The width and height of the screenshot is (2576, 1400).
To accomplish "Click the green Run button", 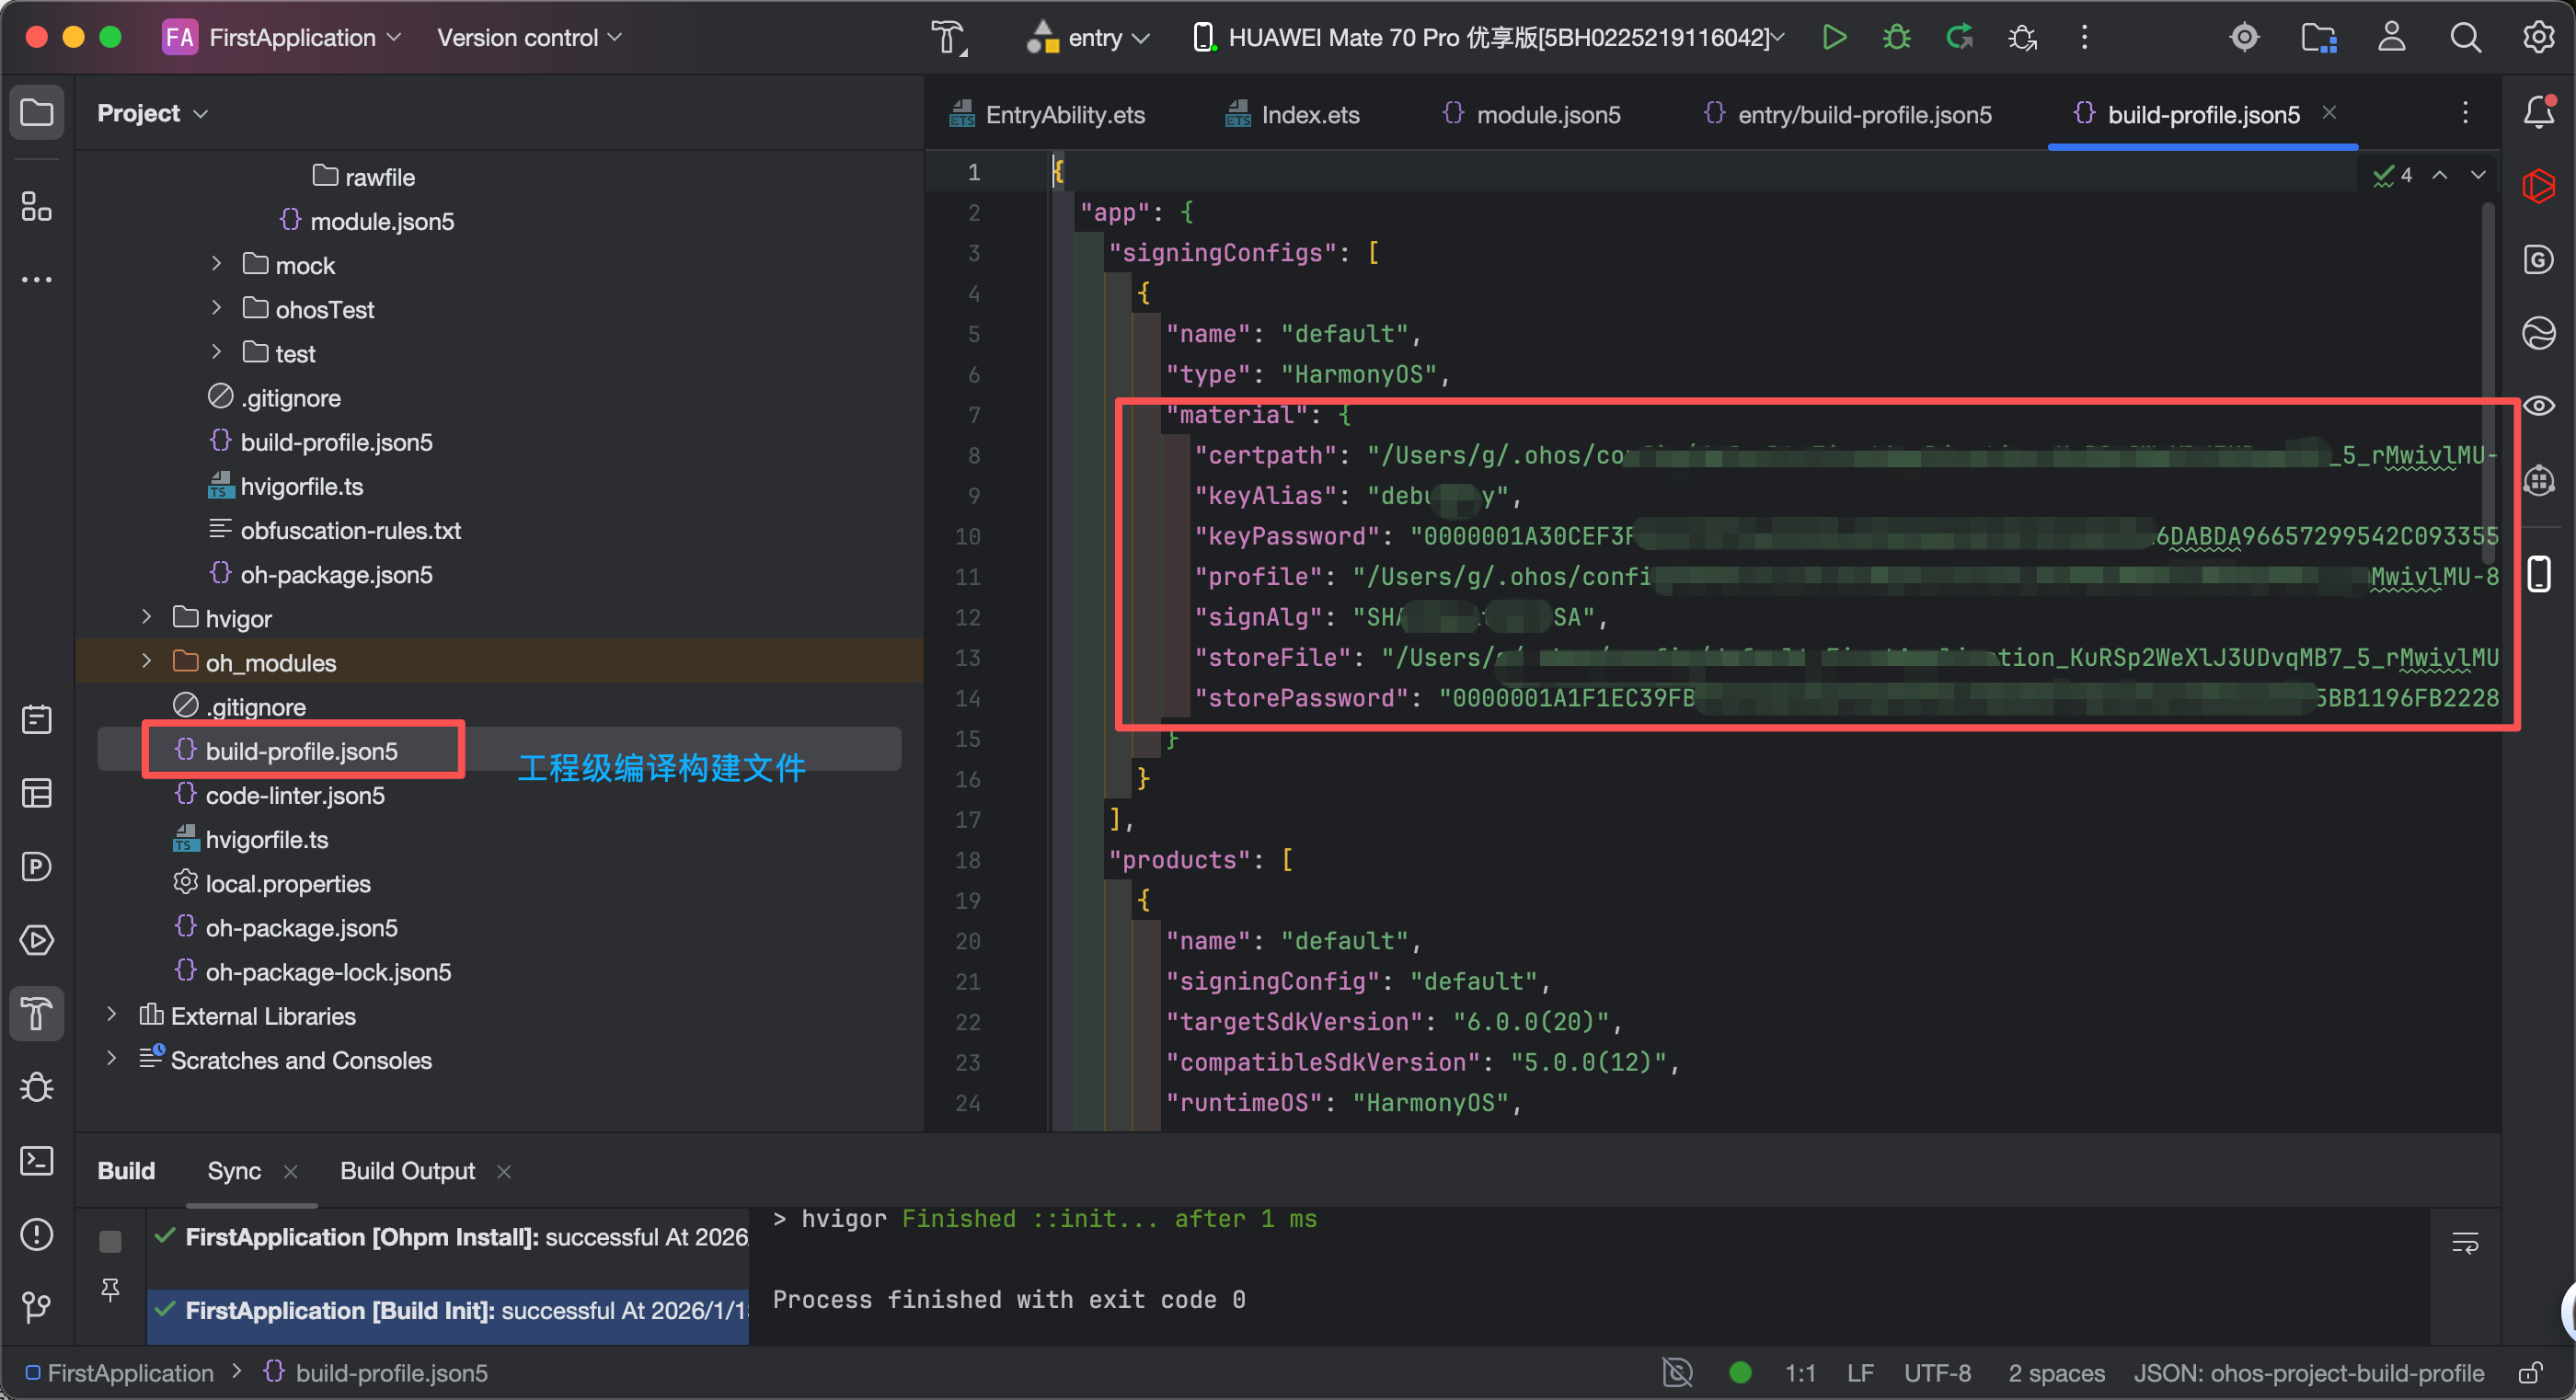I will (1833, 38).
